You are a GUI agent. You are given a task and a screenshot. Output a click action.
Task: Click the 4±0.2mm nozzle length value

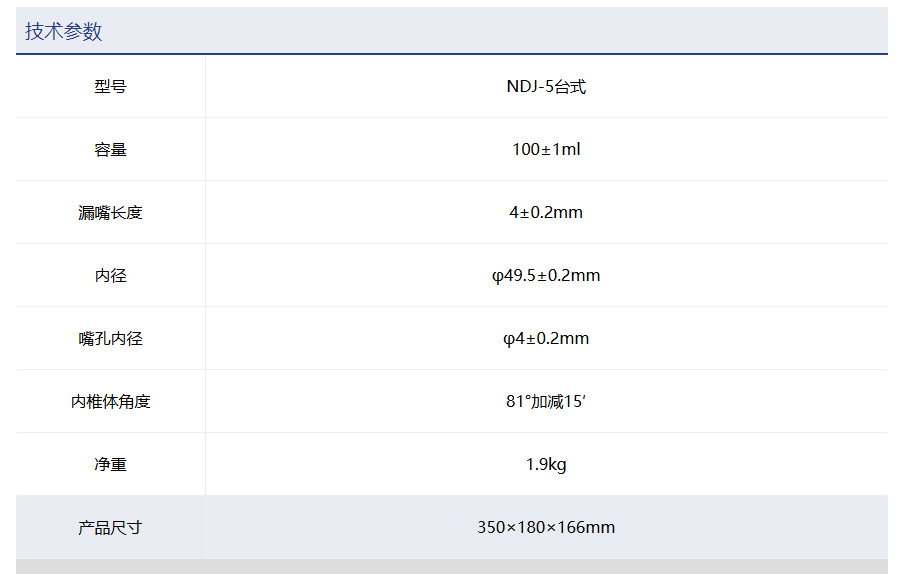pyautogui.click(x=546, y=213)
